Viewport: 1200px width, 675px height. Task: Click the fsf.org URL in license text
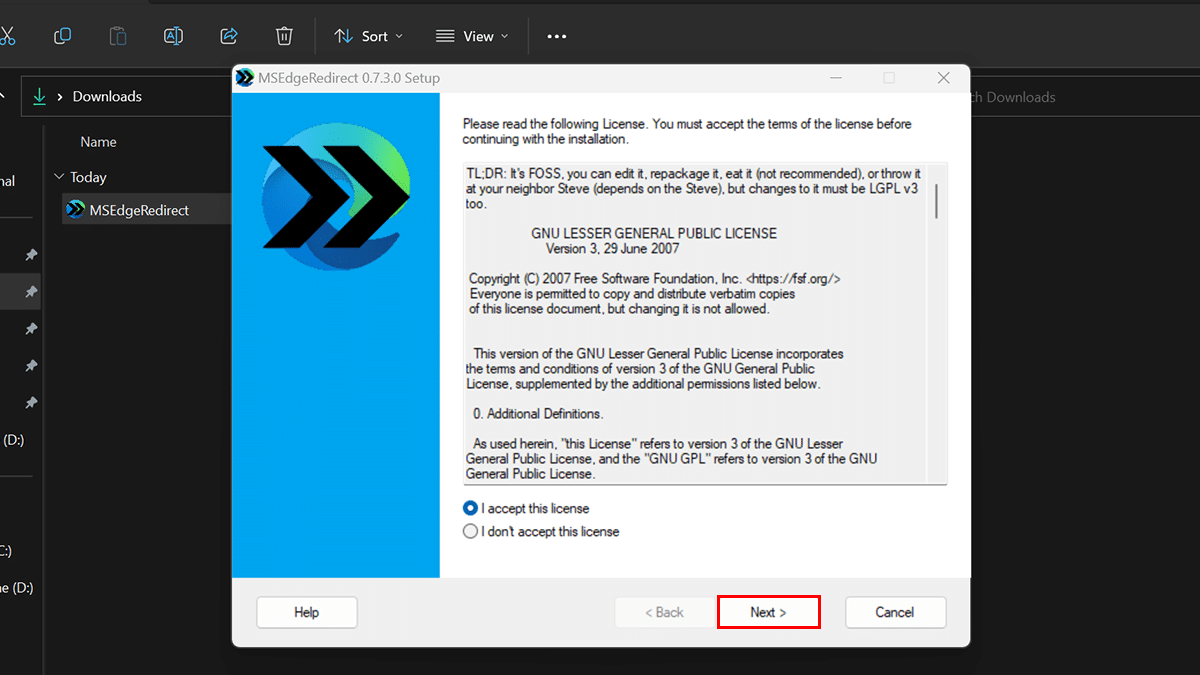point(793,279)
